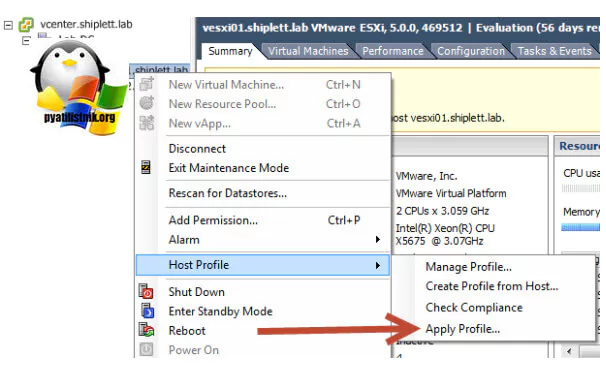This screenshot has height=366, width=606.
Task: Click the 'VMware, Inc.' manufacturer value
Action: tap(426, 176)
